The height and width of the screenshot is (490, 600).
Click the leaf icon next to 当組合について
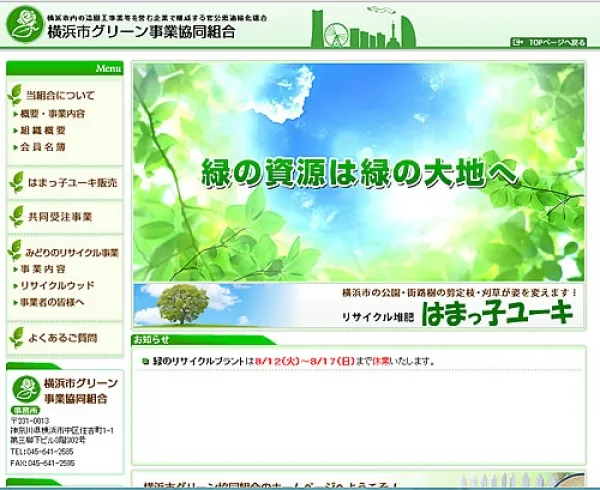click(x=15, y=95)
